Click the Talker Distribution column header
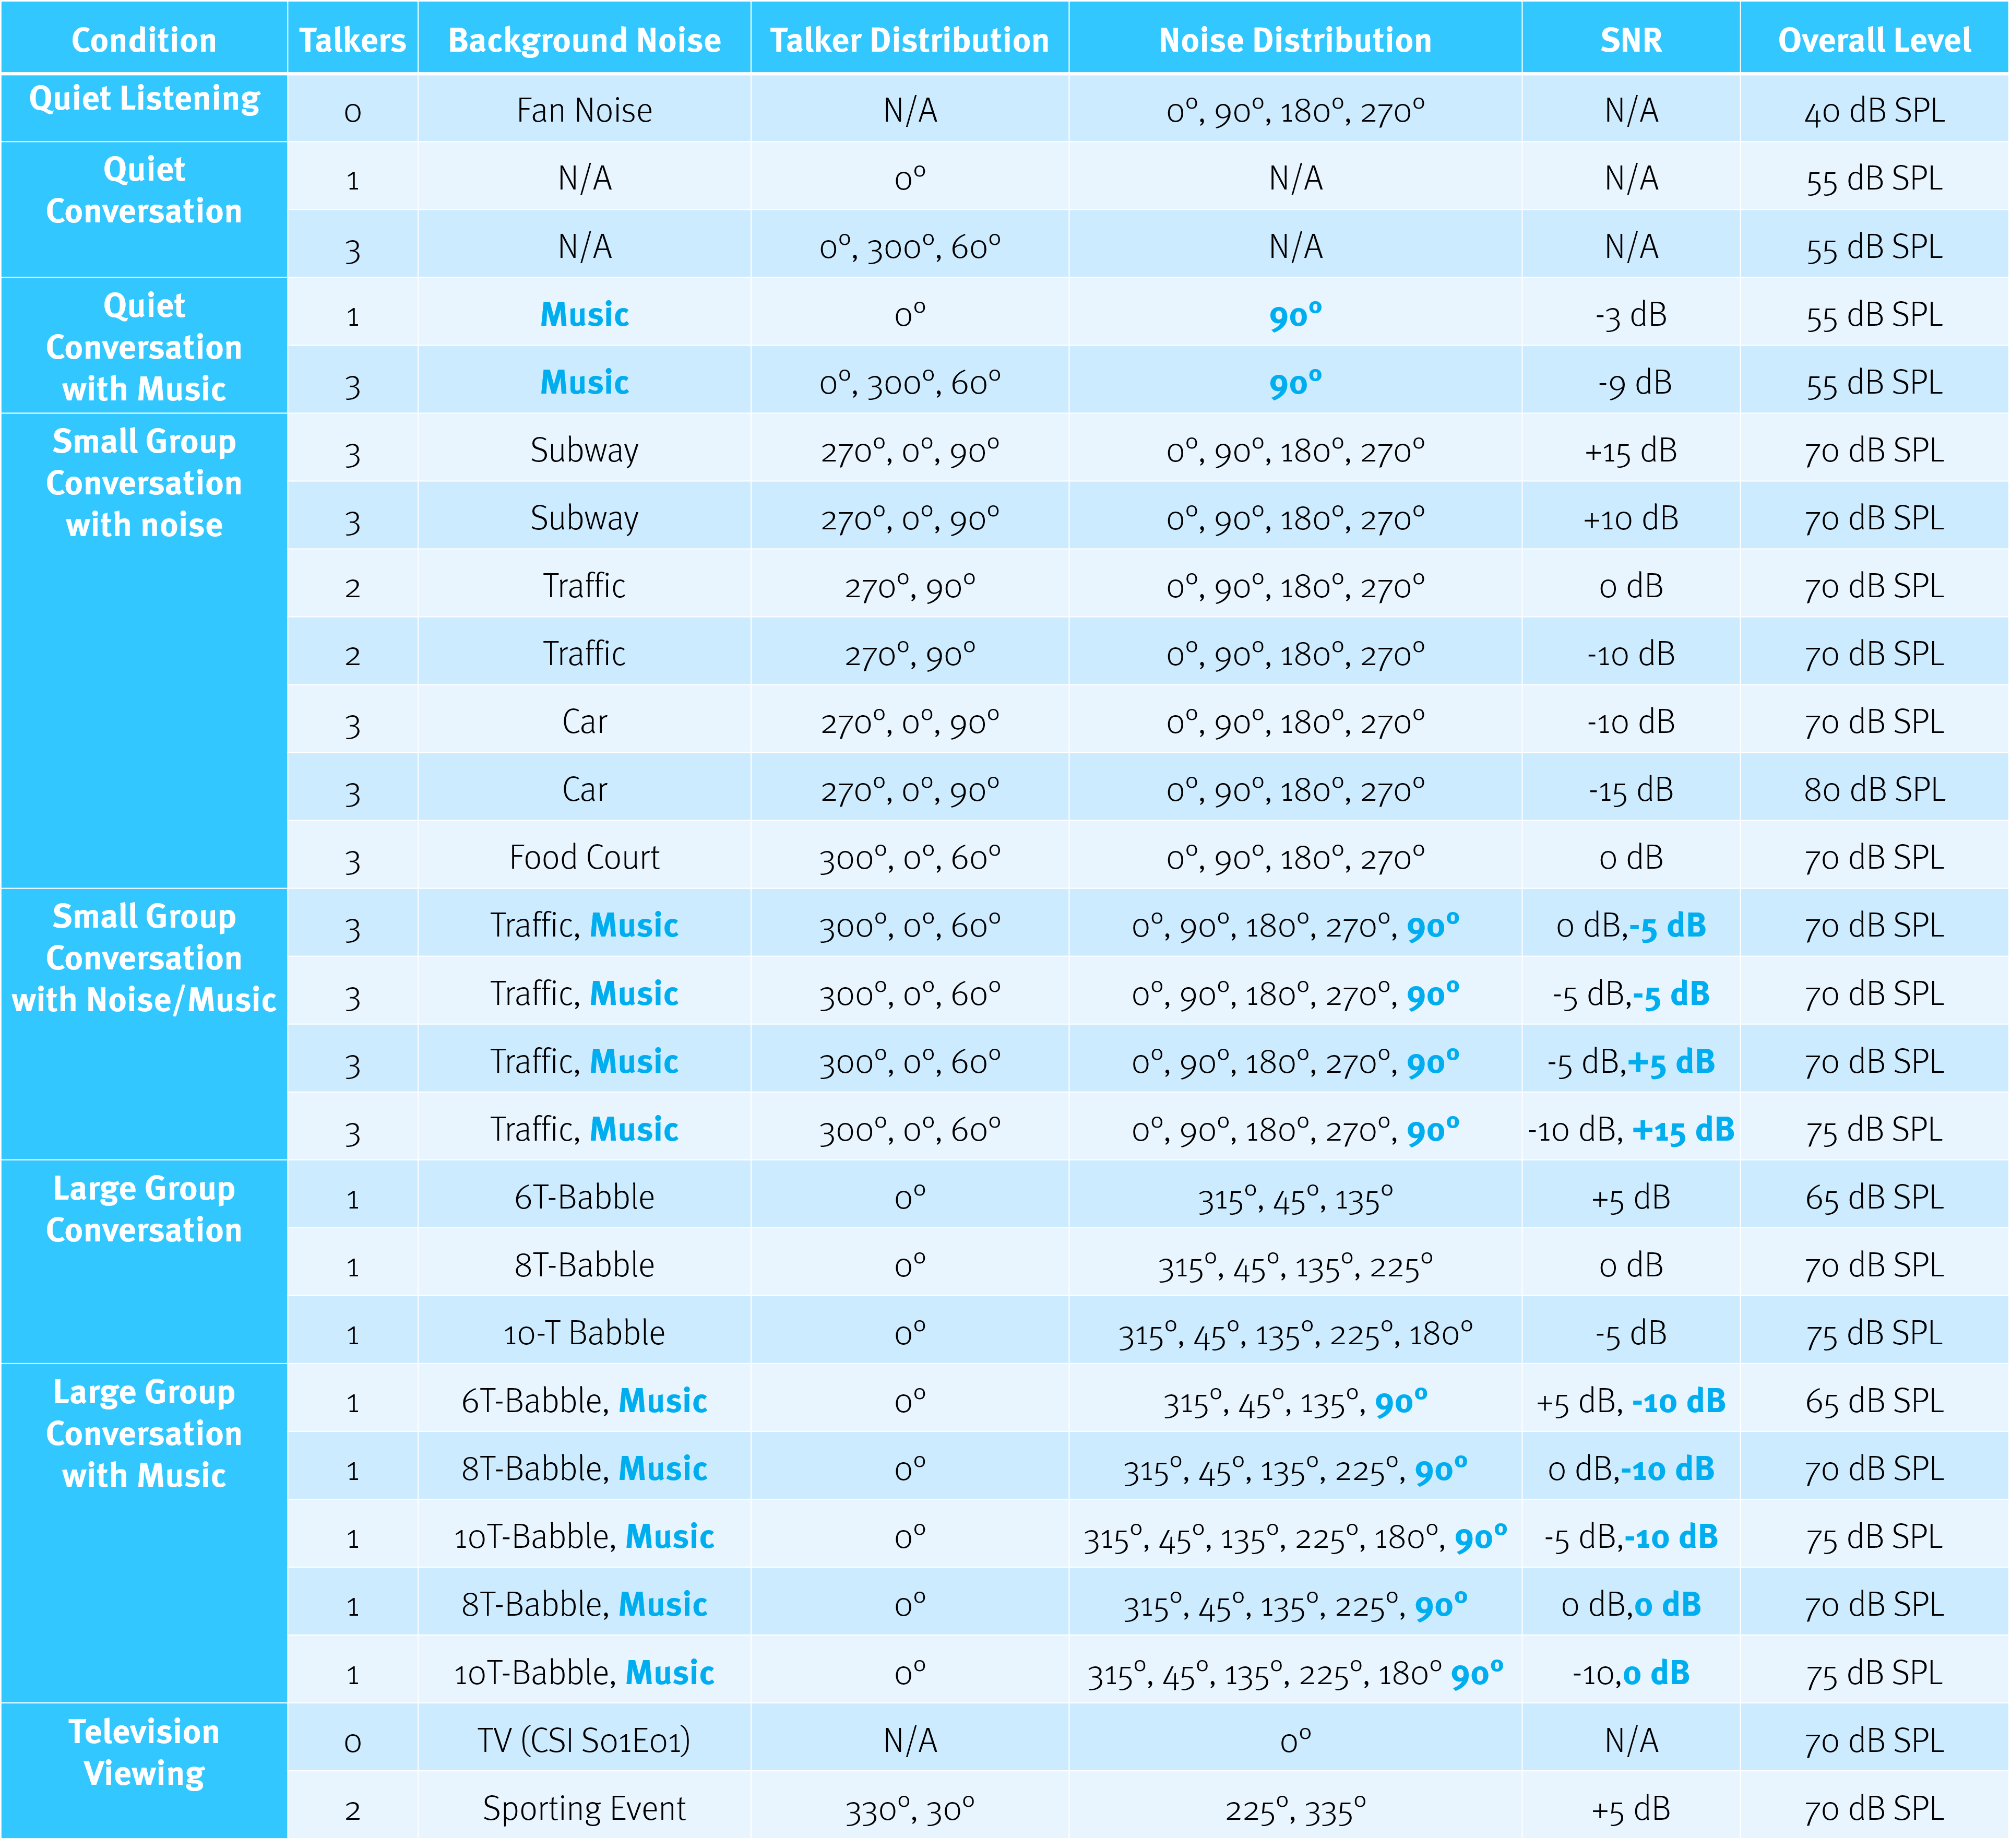Image resolution: width=2011 pixels, height=1848 pixels. click(909, 40)
